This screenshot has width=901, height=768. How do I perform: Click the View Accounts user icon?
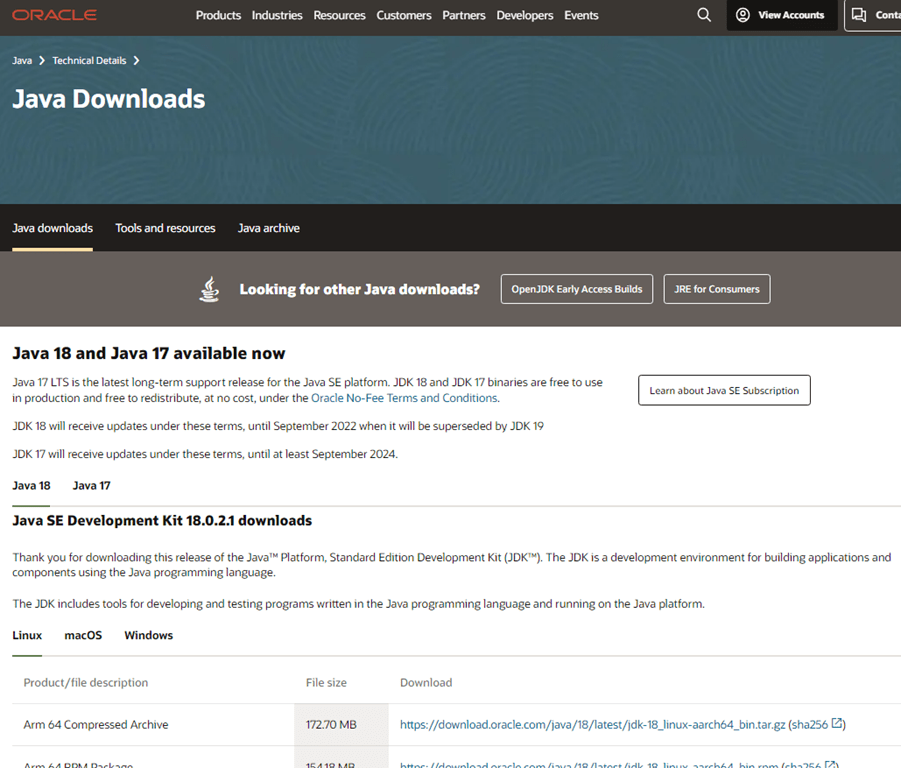[742, 15]
